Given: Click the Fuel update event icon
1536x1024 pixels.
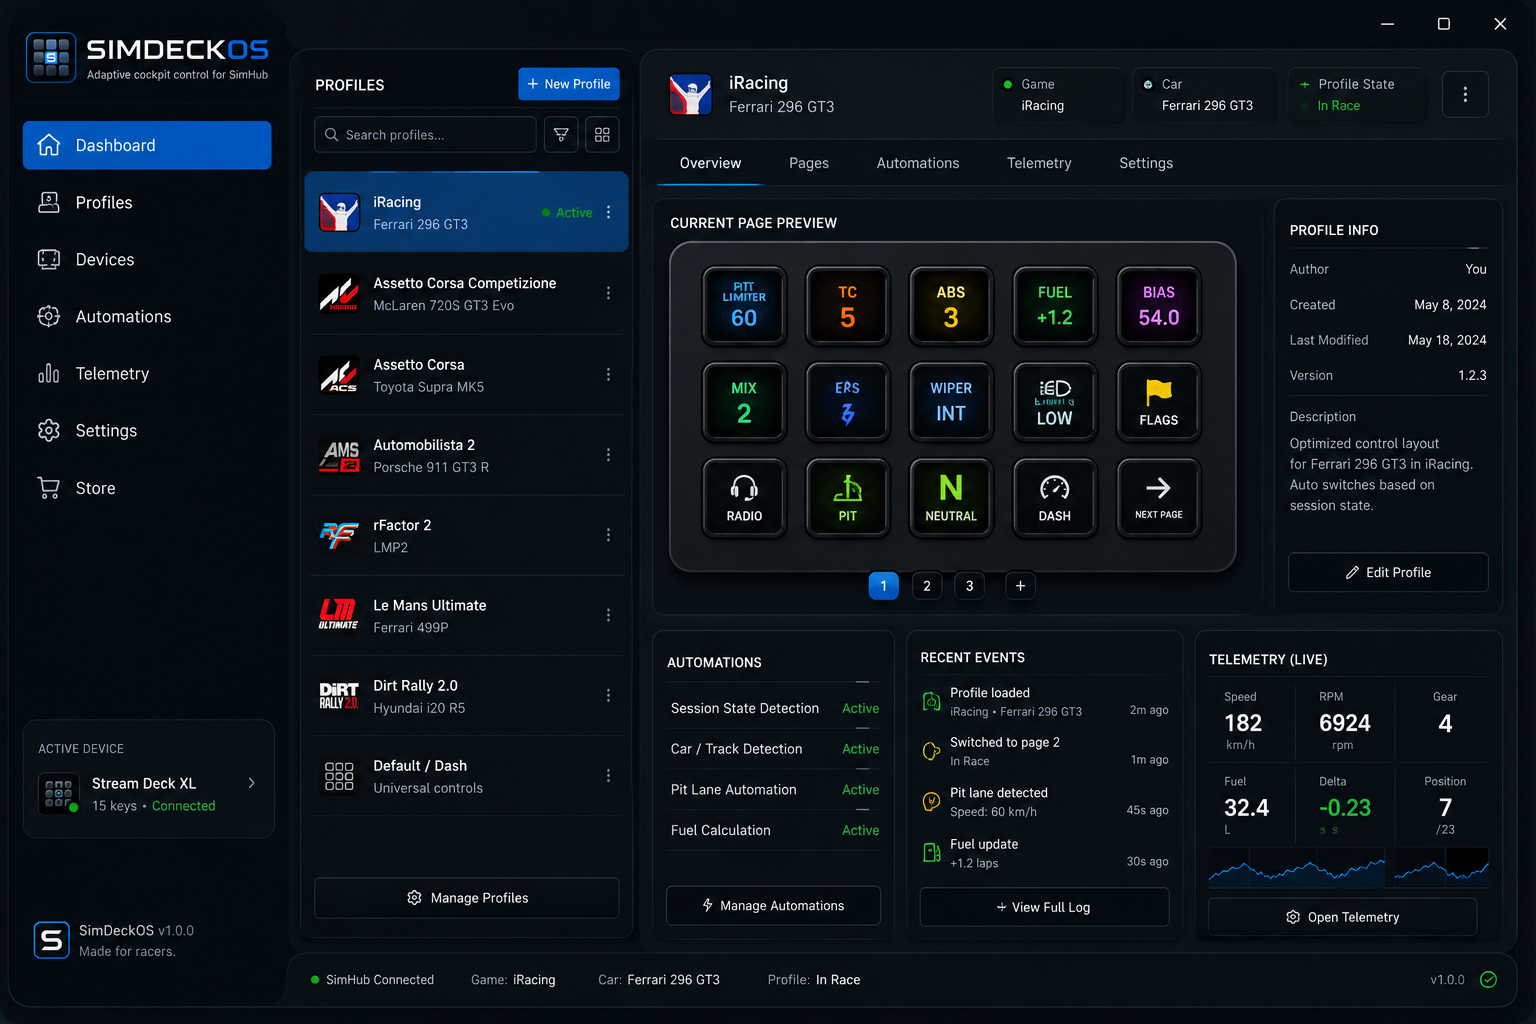Looking at the screenshot, I should 931,853.
